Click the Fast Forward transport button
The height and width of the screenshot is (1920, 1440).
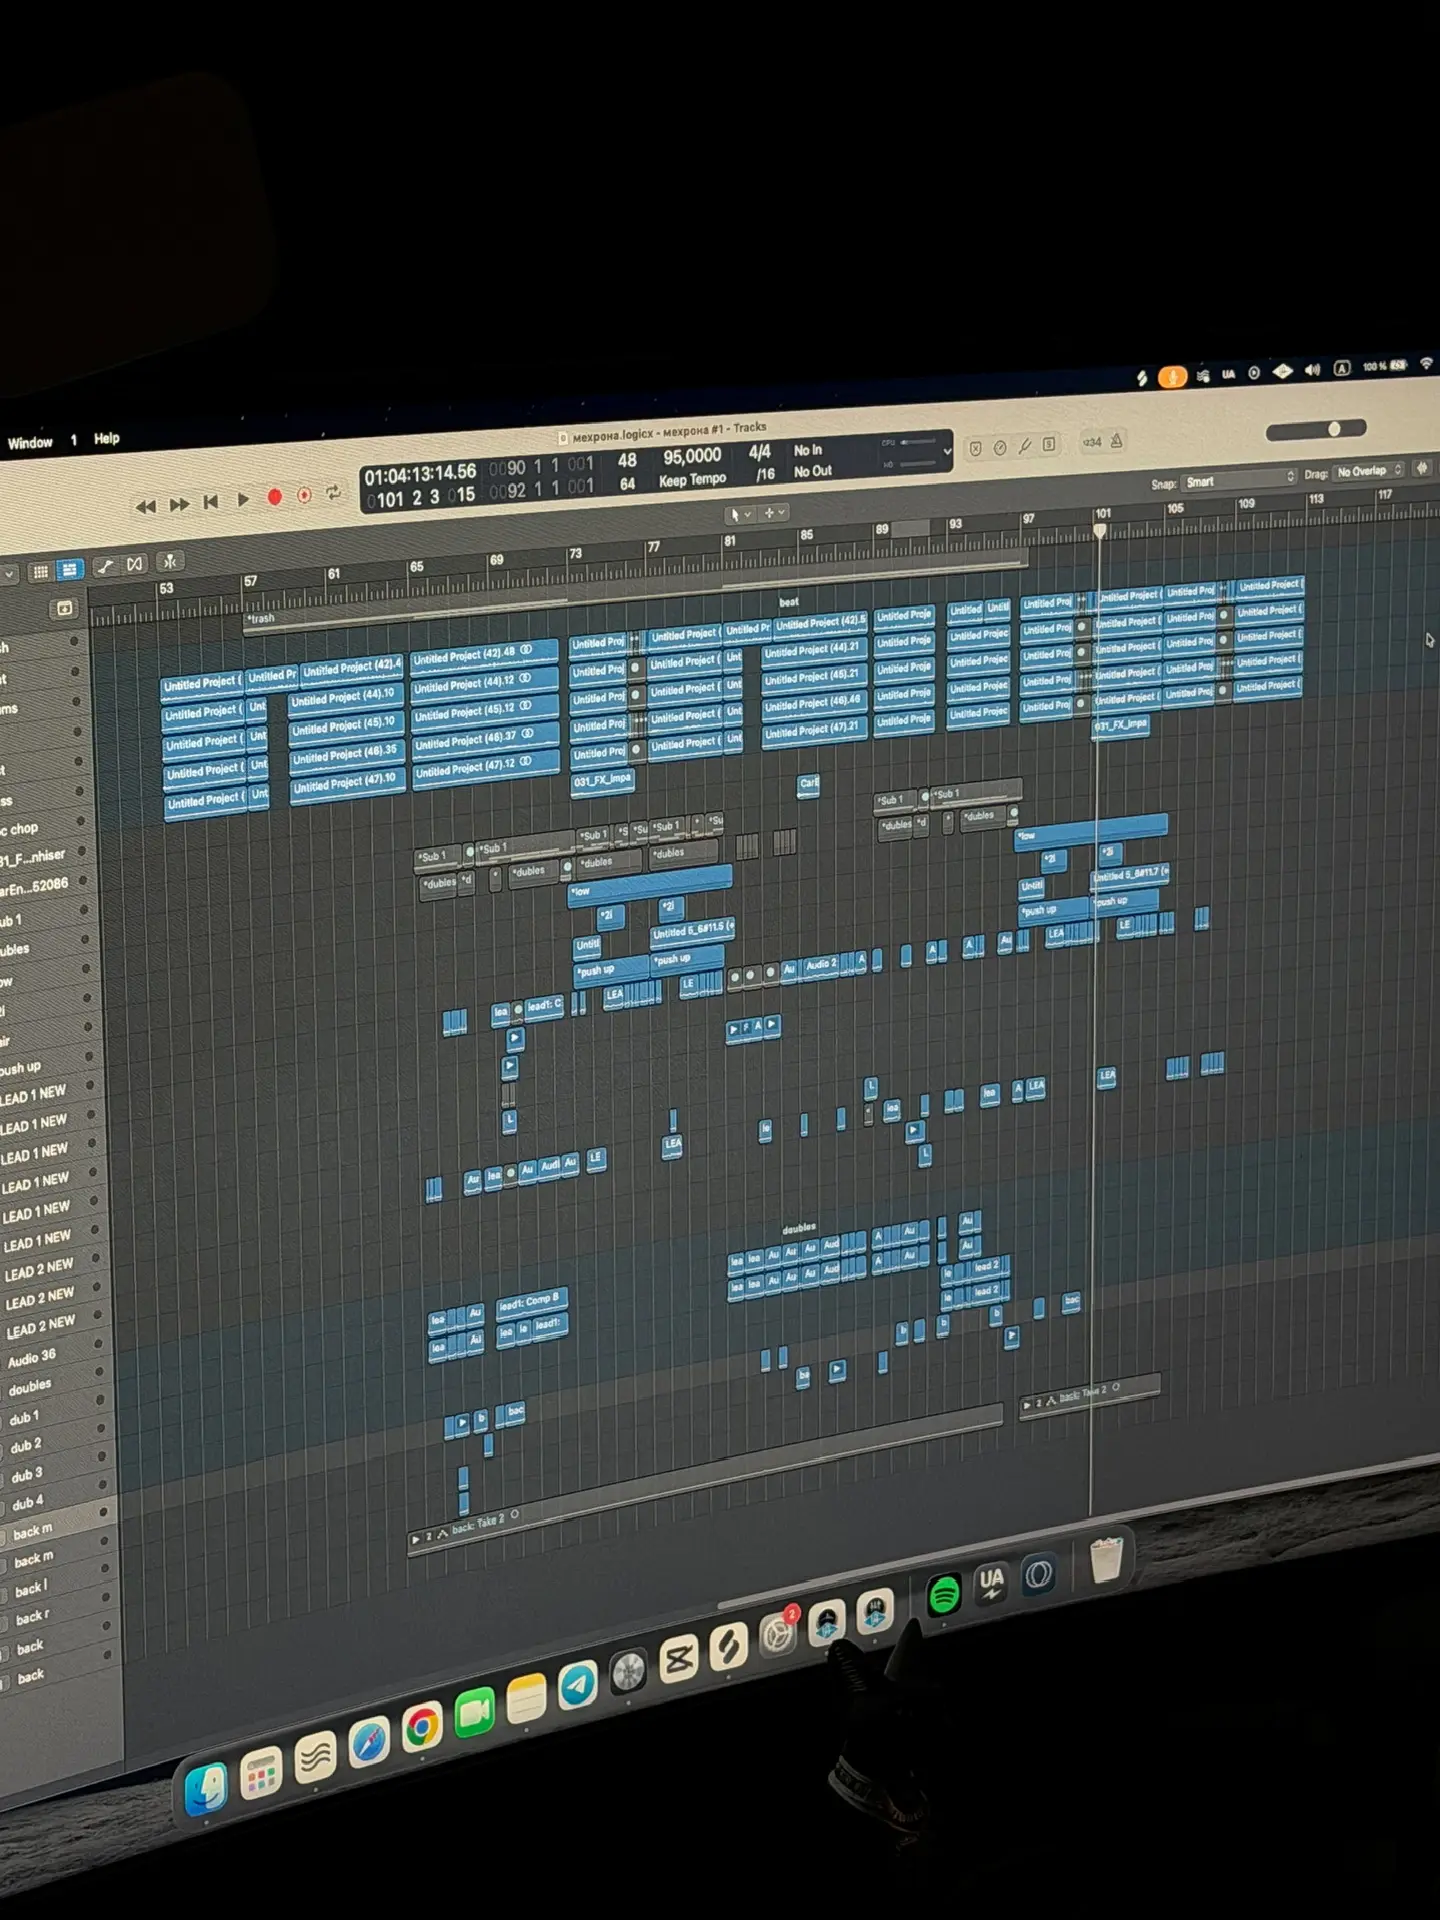pyautogui.click(x=180, y=504)
